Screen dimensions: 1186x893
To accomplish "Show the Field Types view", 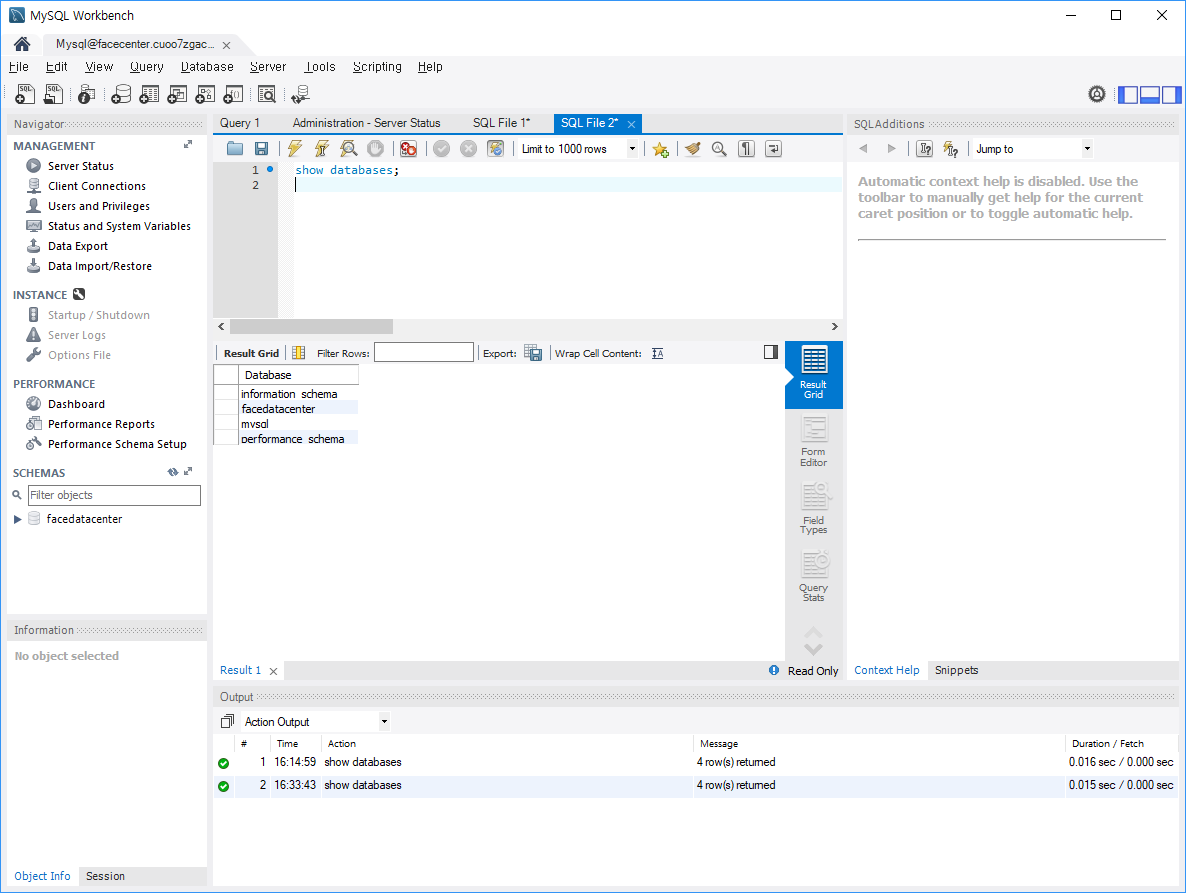I will 814,509.
